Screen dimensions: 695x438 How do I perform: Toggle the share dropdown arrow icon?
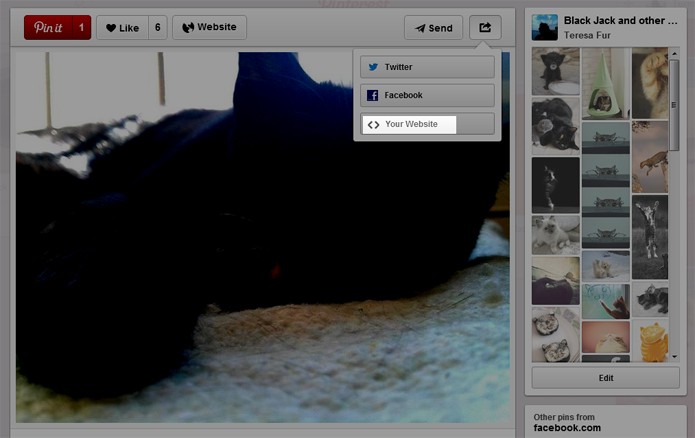coord(485,27)
